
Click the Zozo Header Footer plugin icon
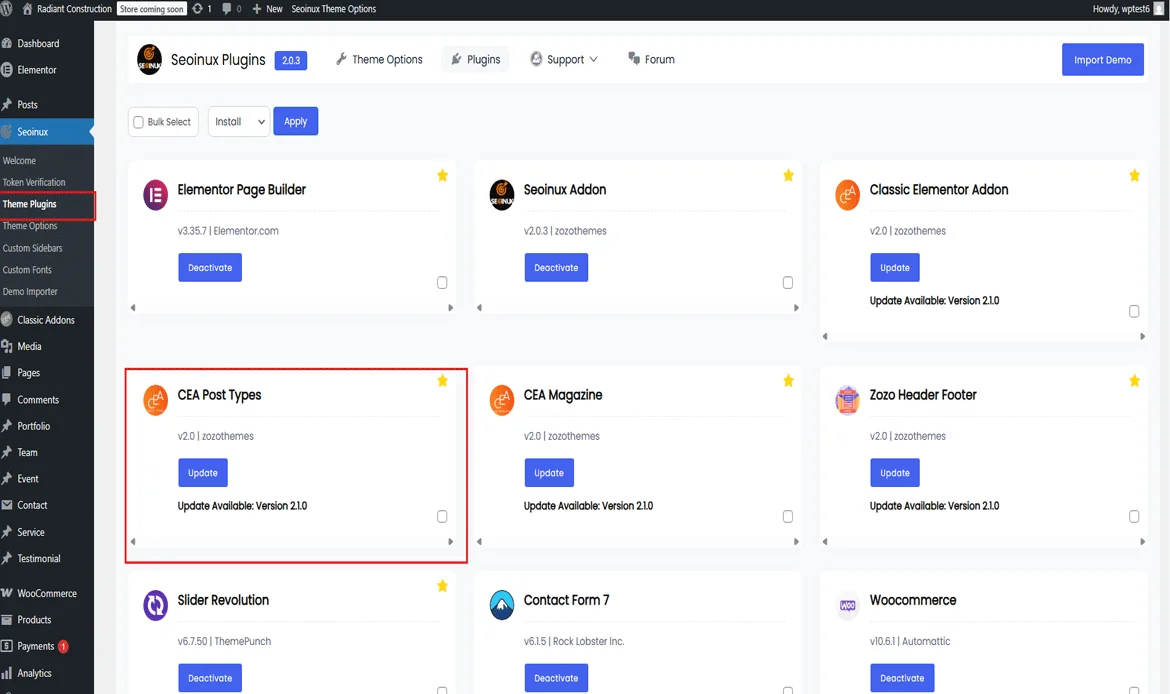click(847, 400)
